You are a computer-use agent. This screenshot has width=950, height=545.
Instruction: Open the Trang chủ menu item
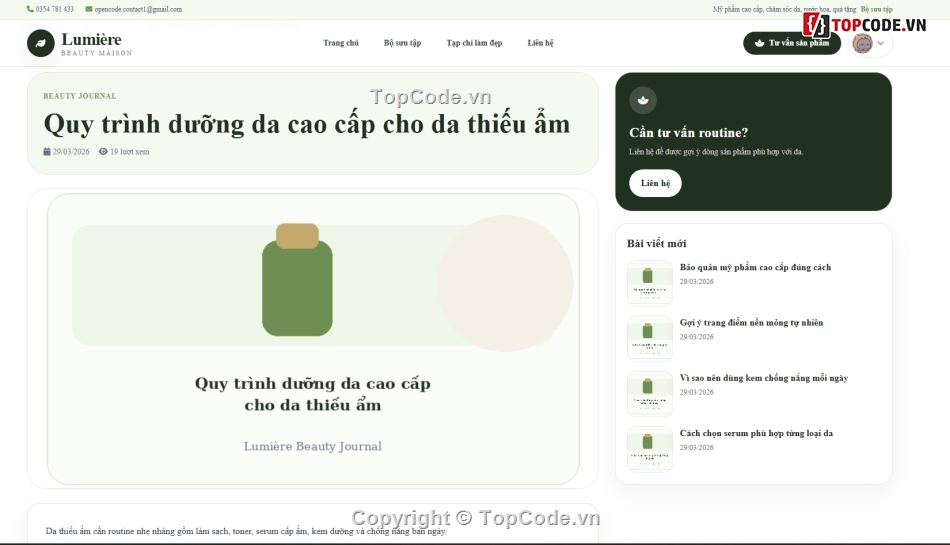point(340,43)
